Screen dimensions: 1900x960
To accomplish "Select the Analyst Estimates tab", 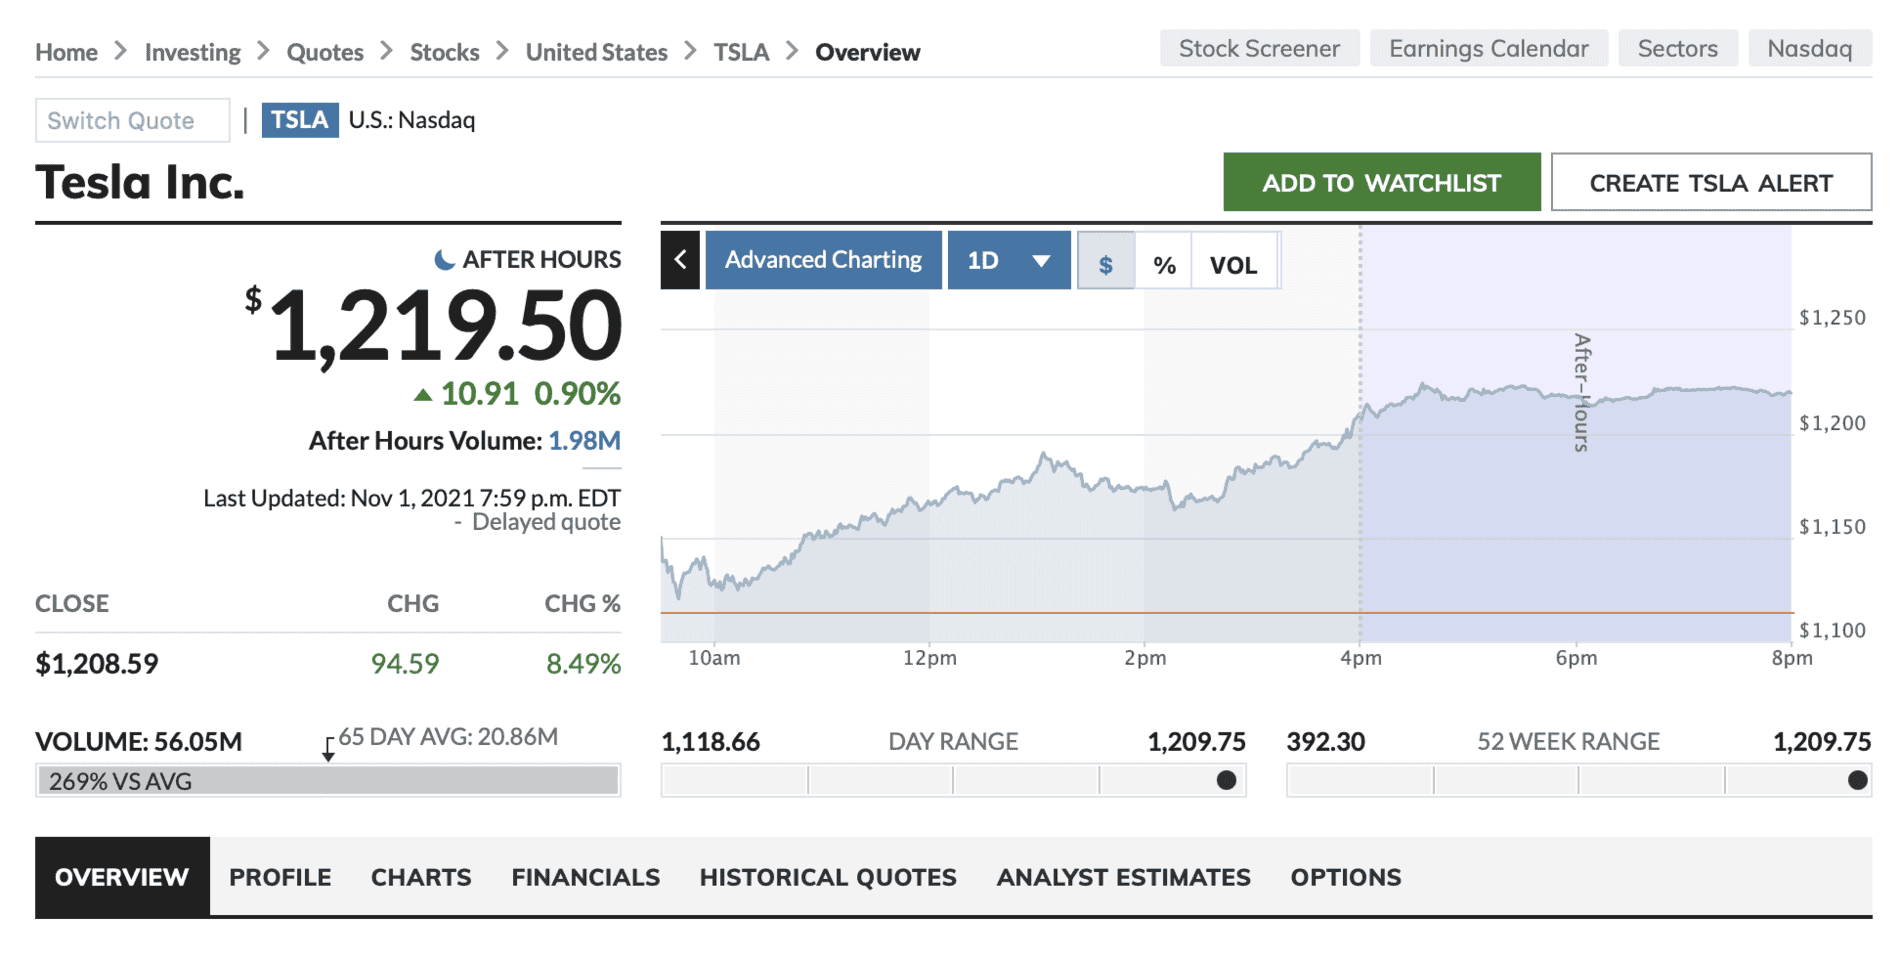I will click(x=1122, y=877).
